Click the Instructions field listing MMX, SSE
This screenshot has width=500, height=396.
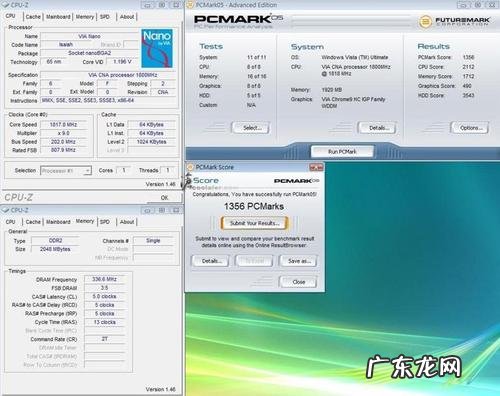108,100
